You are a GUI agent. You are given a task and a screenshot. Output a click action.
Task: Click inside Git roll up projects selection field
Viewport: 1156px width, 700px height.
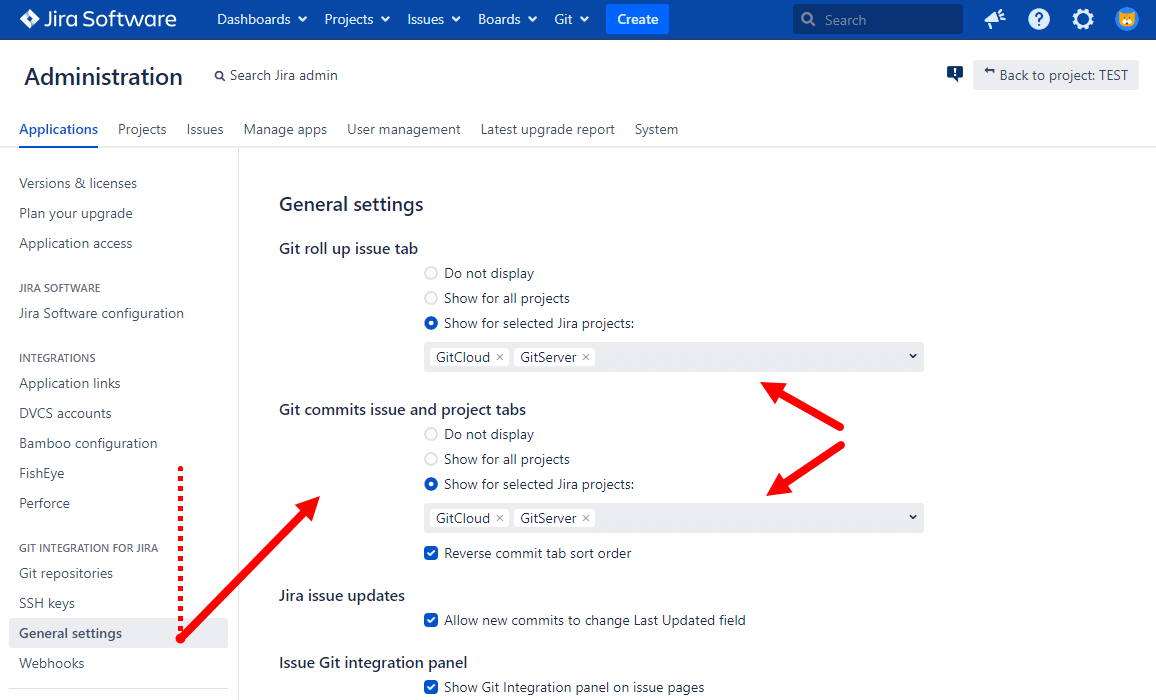(x=674, y=357)
